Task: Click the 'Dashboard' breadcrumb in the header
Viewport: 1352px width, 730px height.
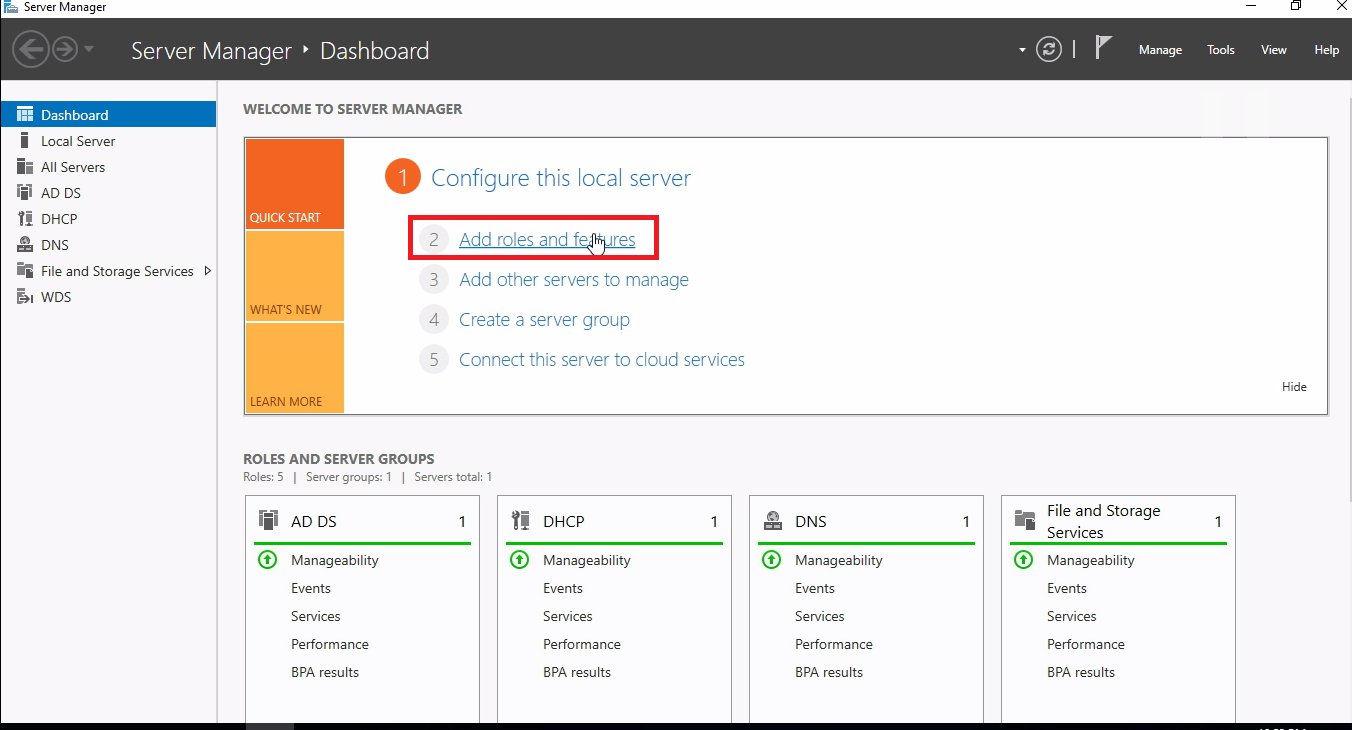Action: pyautogui.click(x=374, y=50)
